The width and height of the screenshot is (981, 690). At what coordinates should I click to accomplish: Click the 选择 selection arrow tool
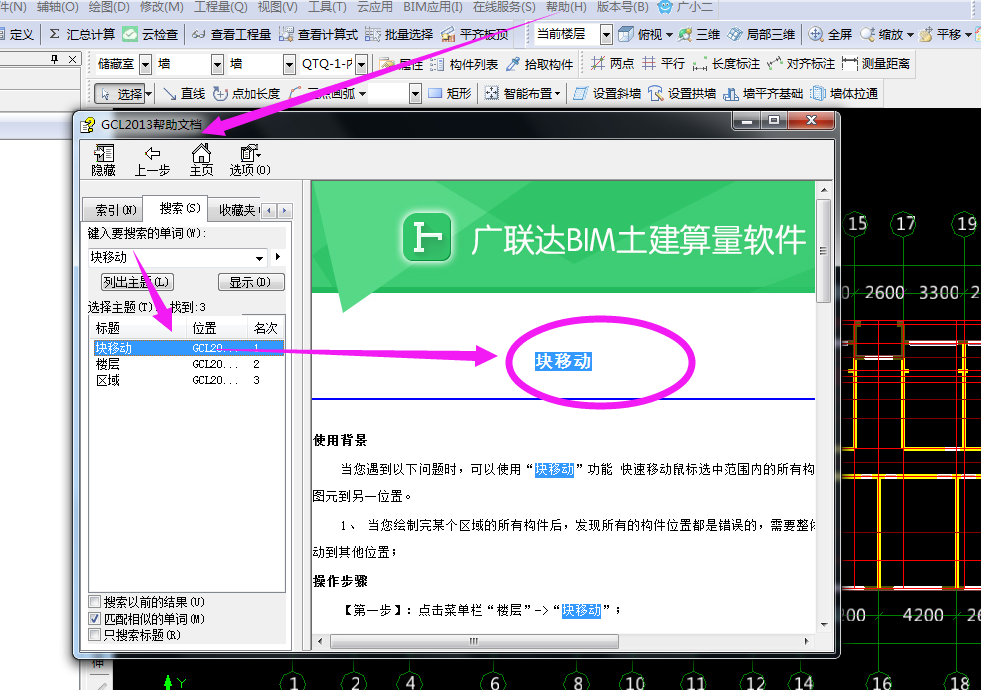pos(119,94)
